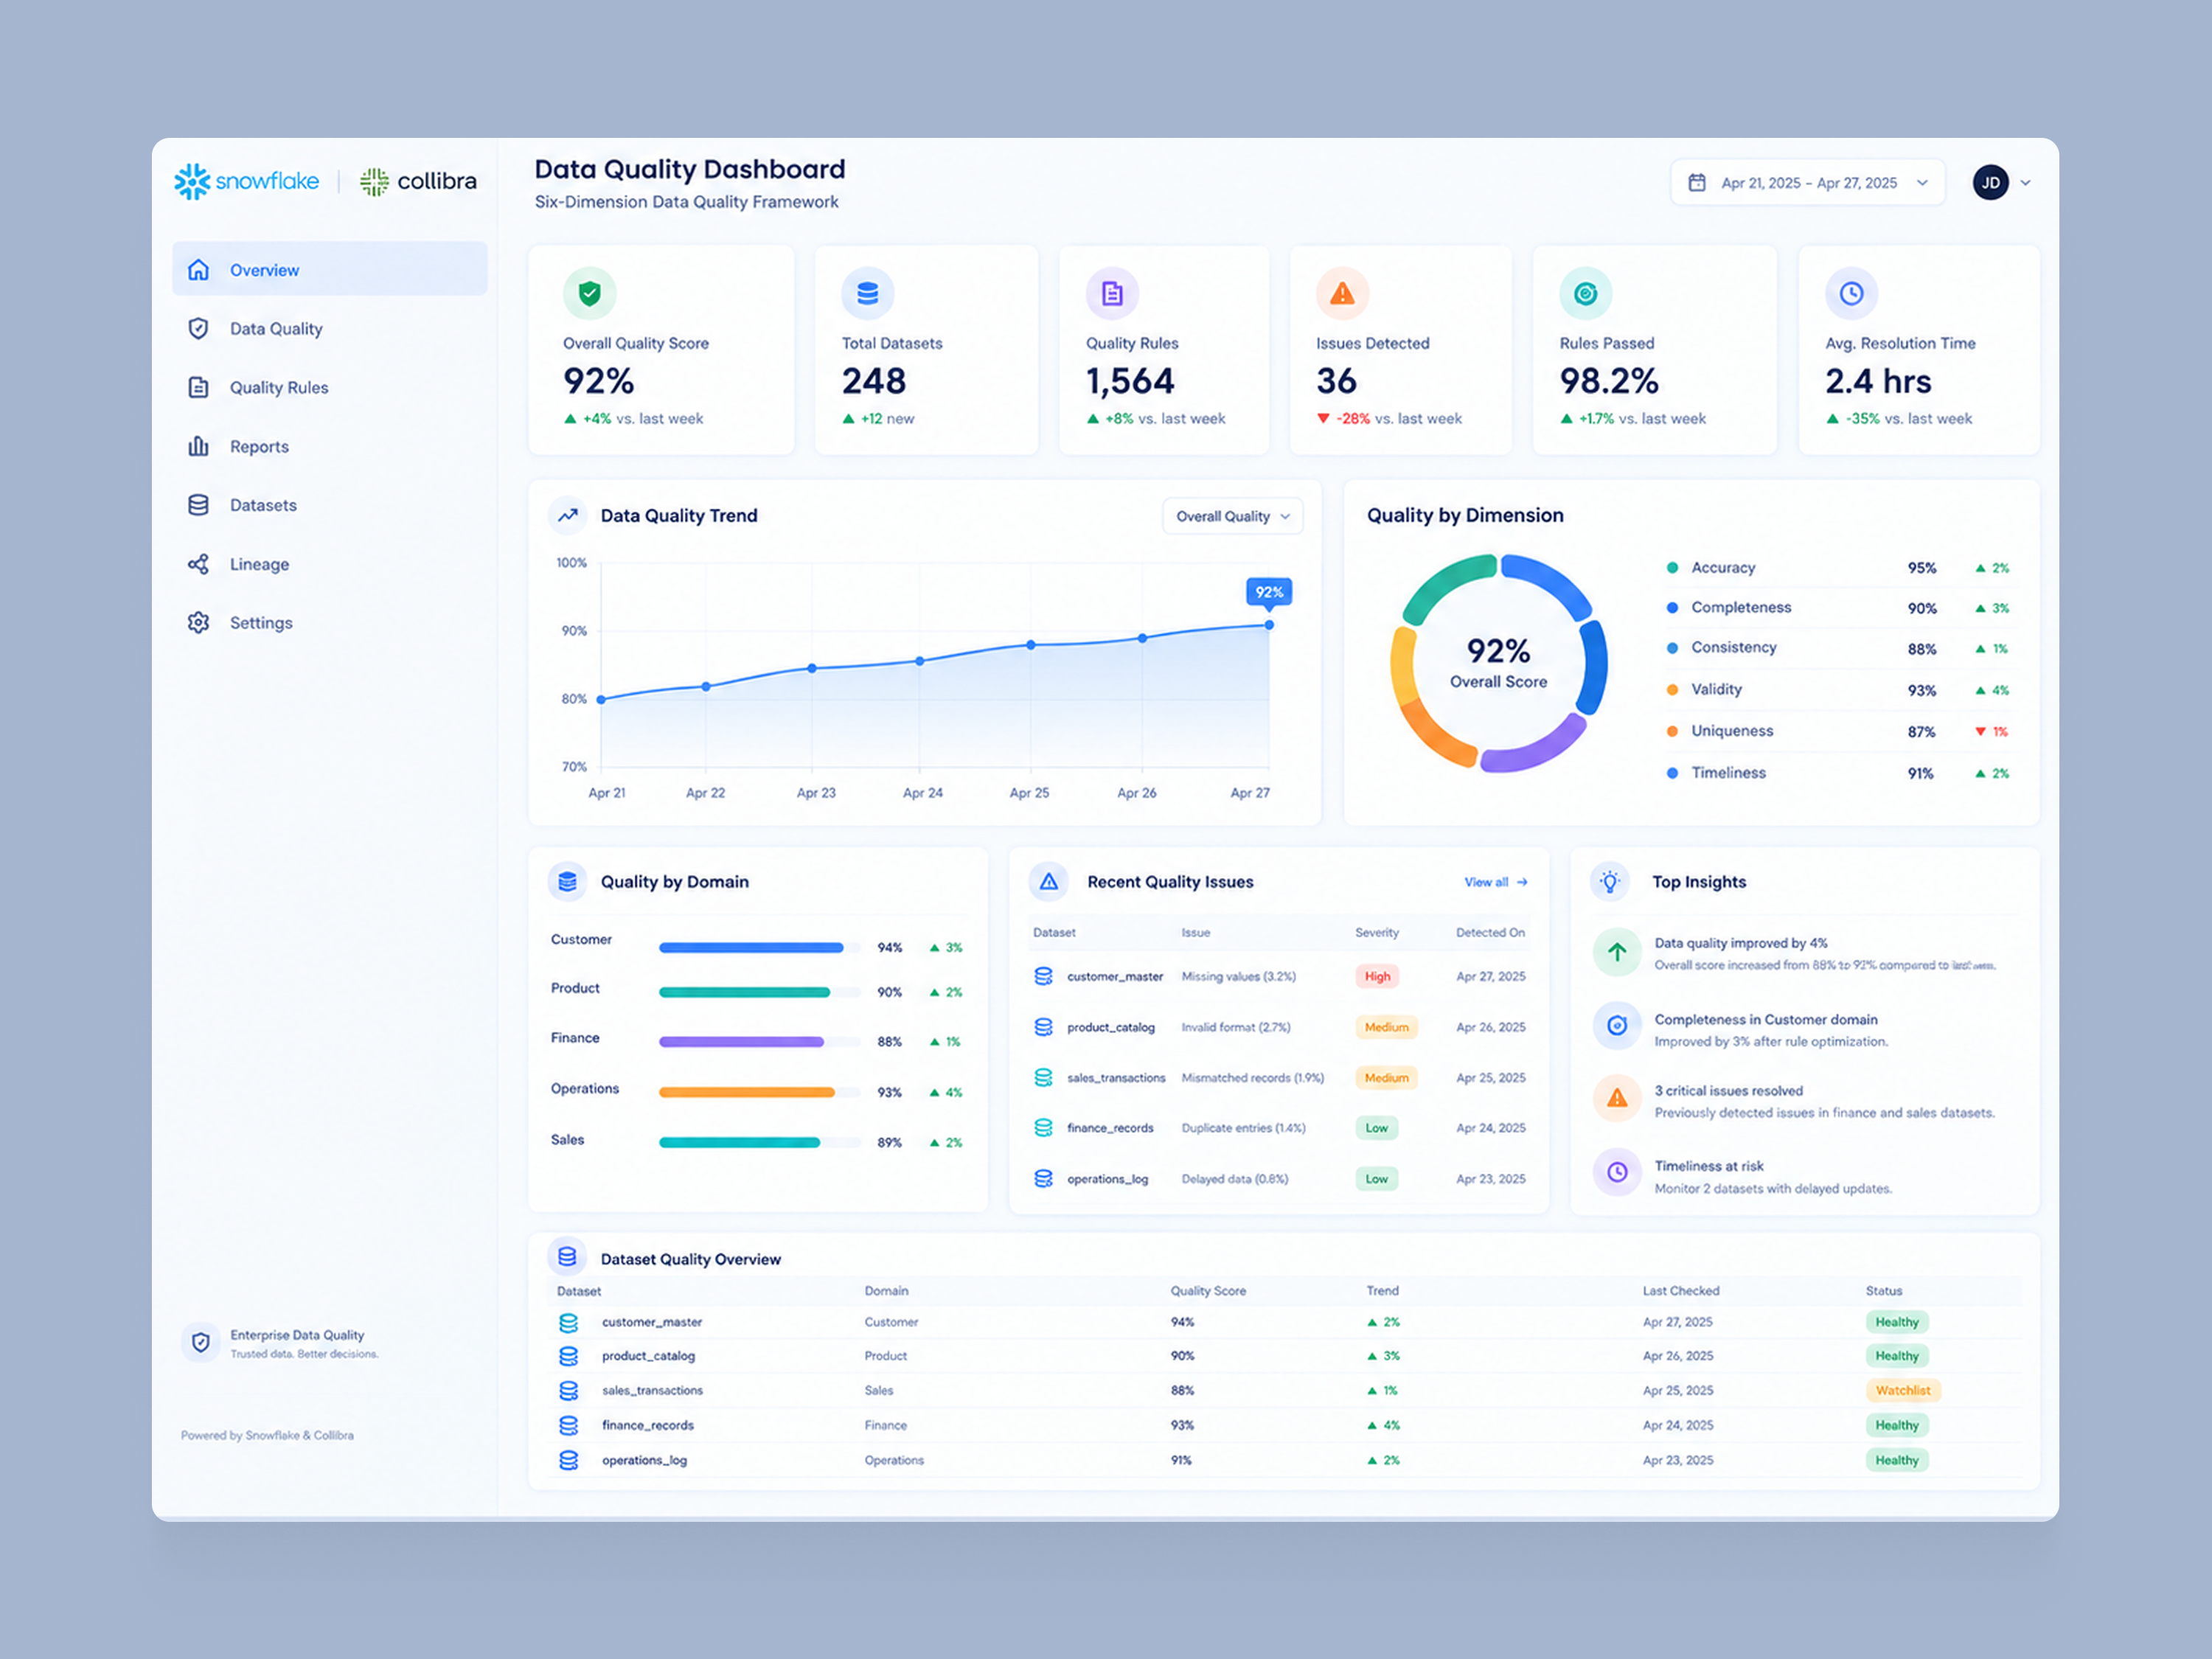
Task: Click the triangle icon beside Recent Quality Issues
Action: 1048,881
